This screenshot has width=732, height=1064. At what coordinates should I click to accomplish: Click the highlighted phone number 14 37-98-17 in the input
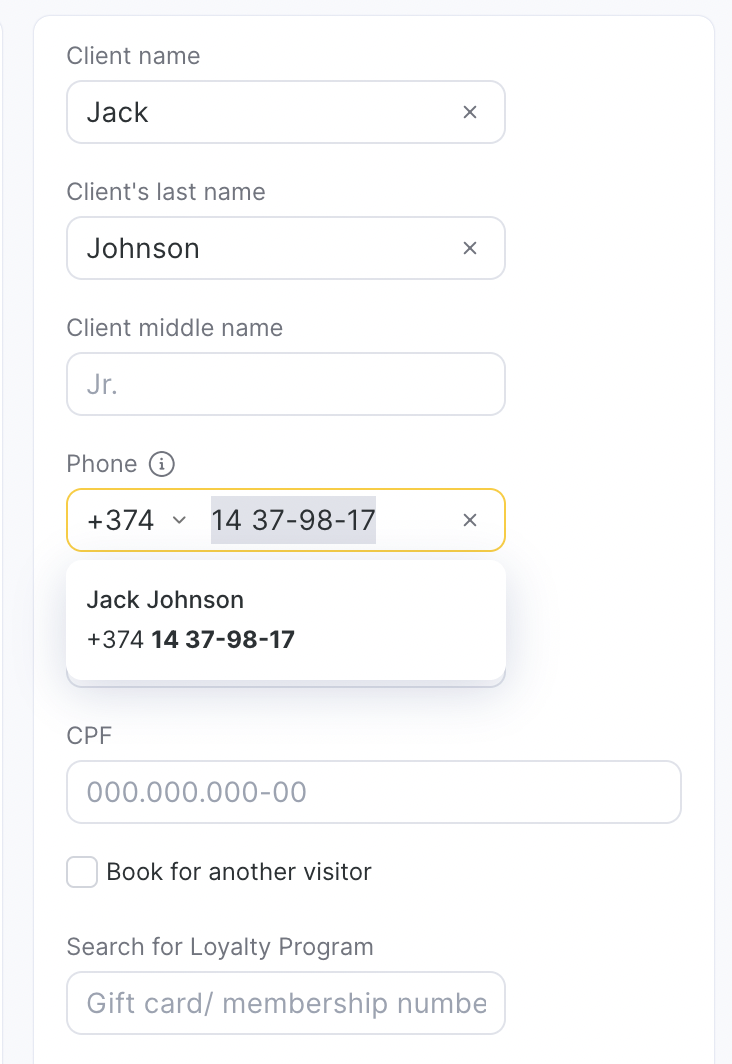click(x=293, y=521)
